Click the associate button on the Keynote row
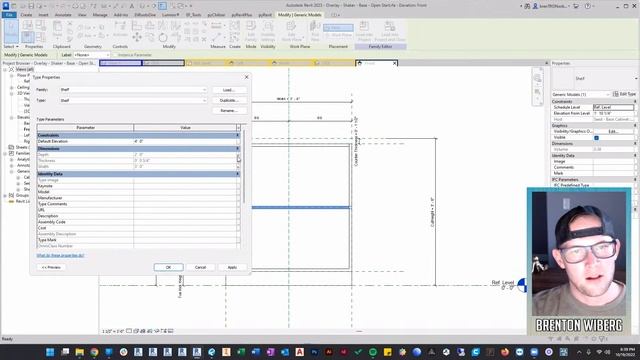Viewport: 640px width, 360px height. [238, 186]
